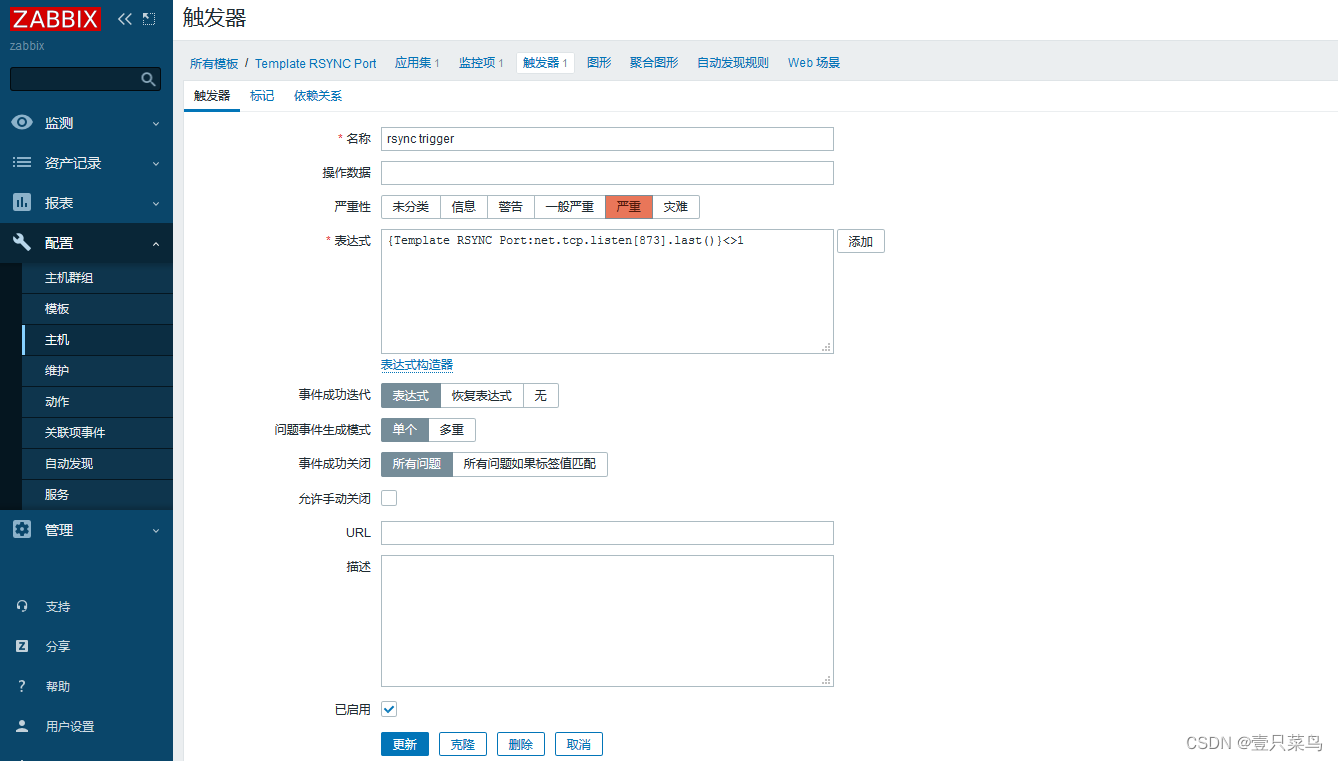Choose 单个 problem event mode

pyautogui.click(x=404, y=430)
